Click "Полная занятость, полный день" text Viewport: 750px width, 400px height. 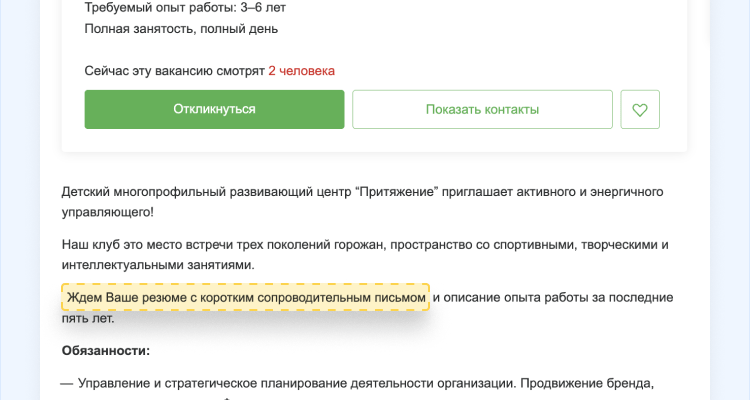point(181,28)
